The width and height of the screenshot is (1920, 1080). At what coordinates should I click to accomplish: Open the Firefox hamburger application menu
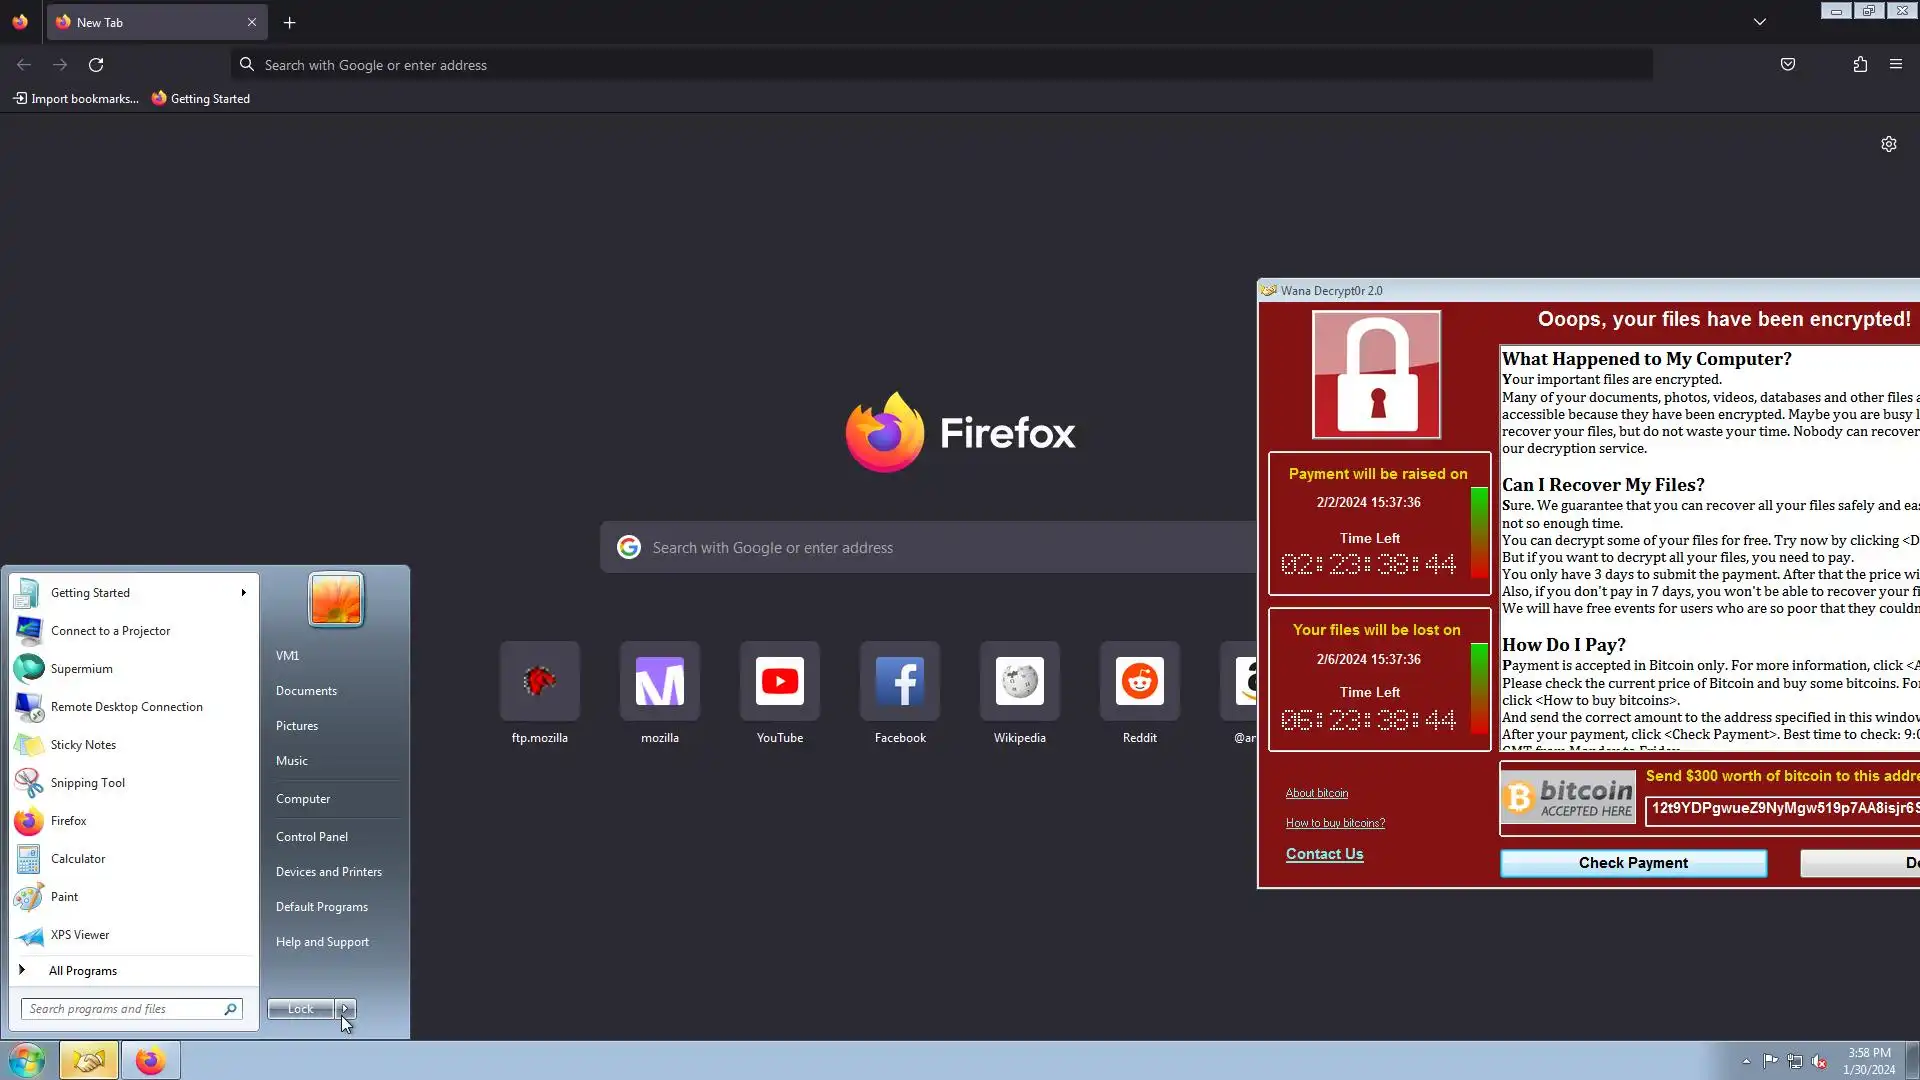[x=1896, y=65]
